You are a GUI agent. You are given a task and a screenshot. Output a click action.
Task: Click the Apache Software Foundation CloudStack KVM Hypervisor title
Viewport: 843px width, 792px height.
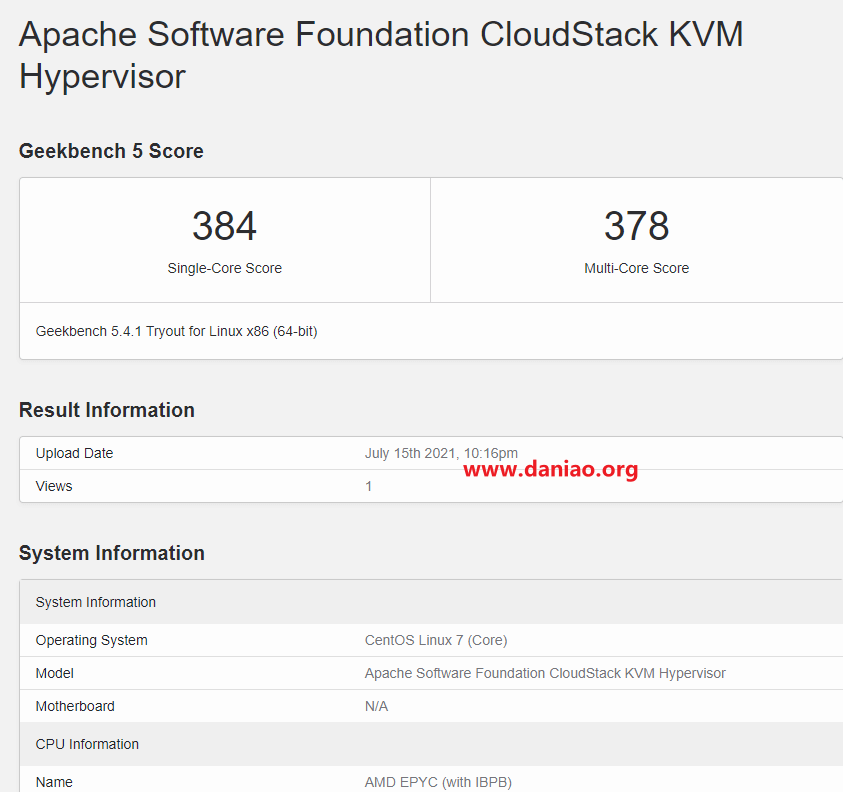pyautogui.click(x=381, y=55)
